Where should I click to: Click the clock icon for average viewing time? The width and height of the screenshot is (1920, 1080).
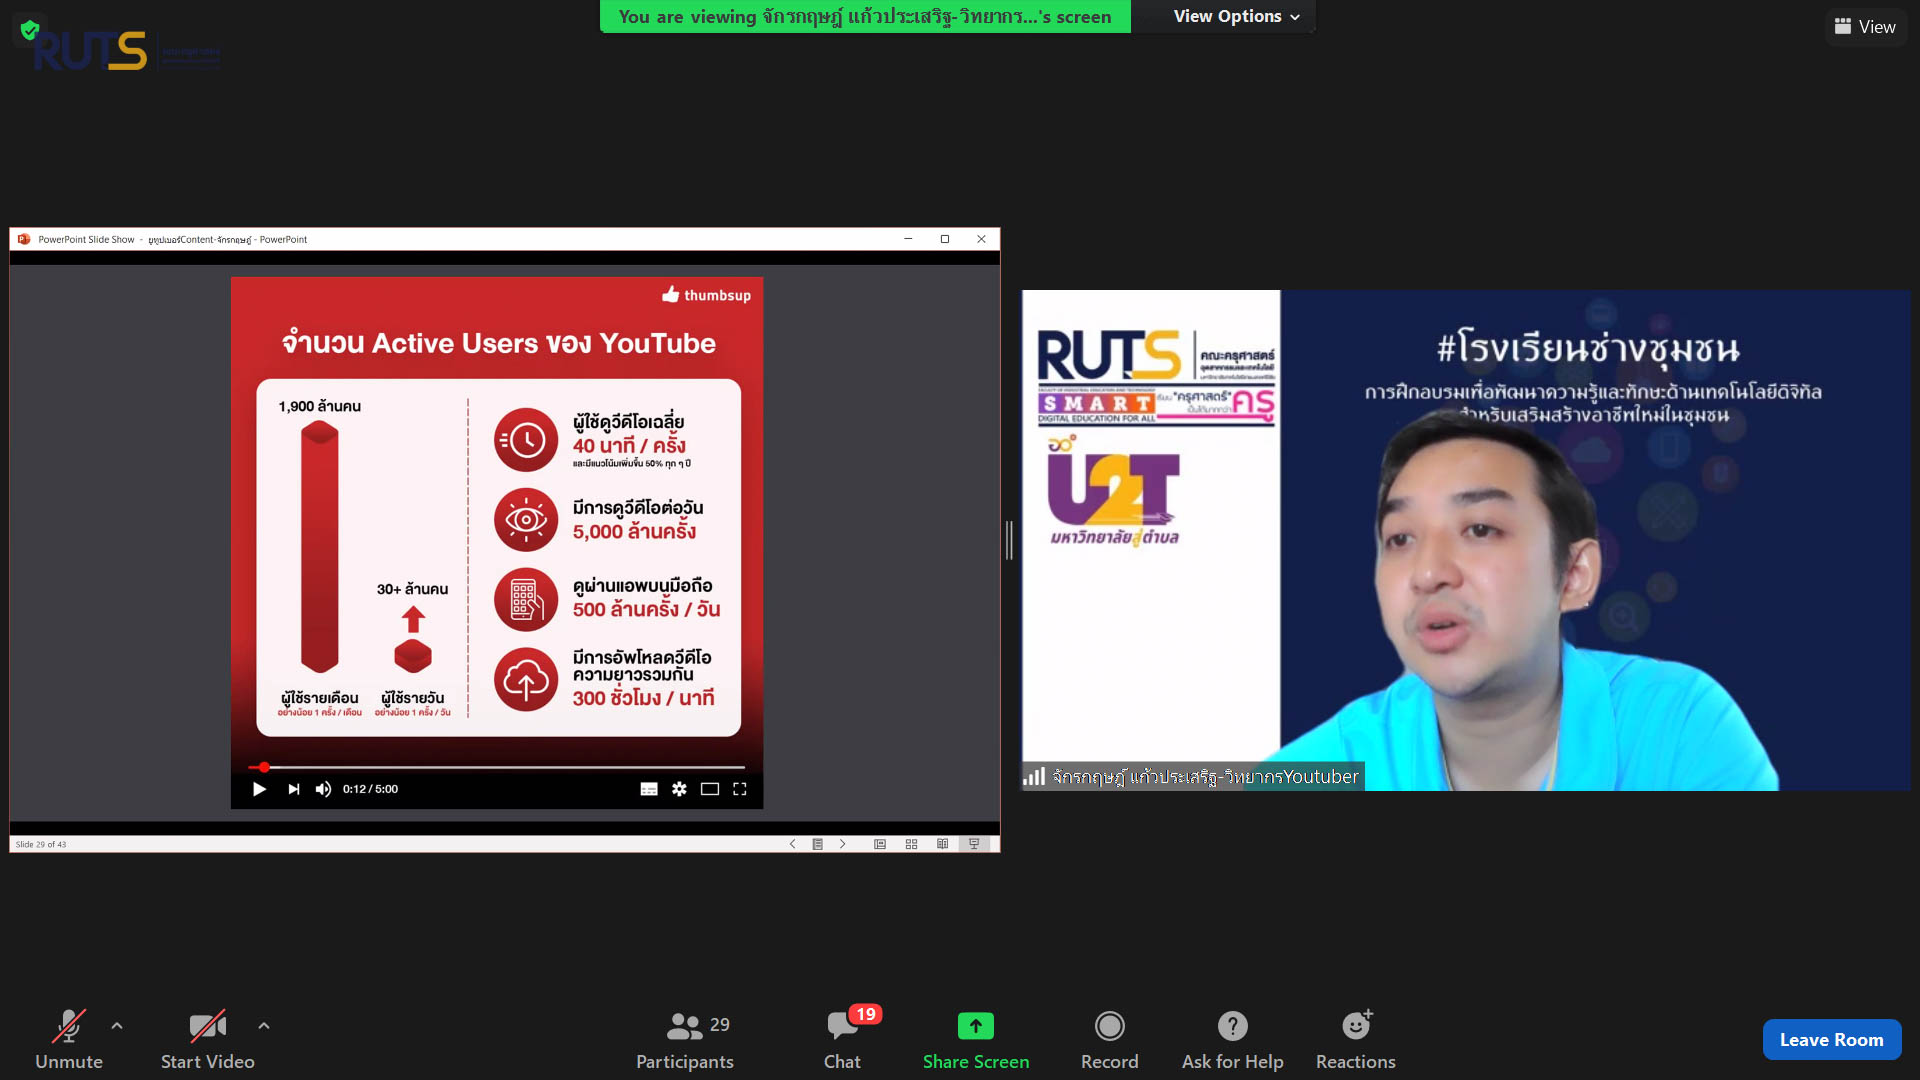[526, 439]
